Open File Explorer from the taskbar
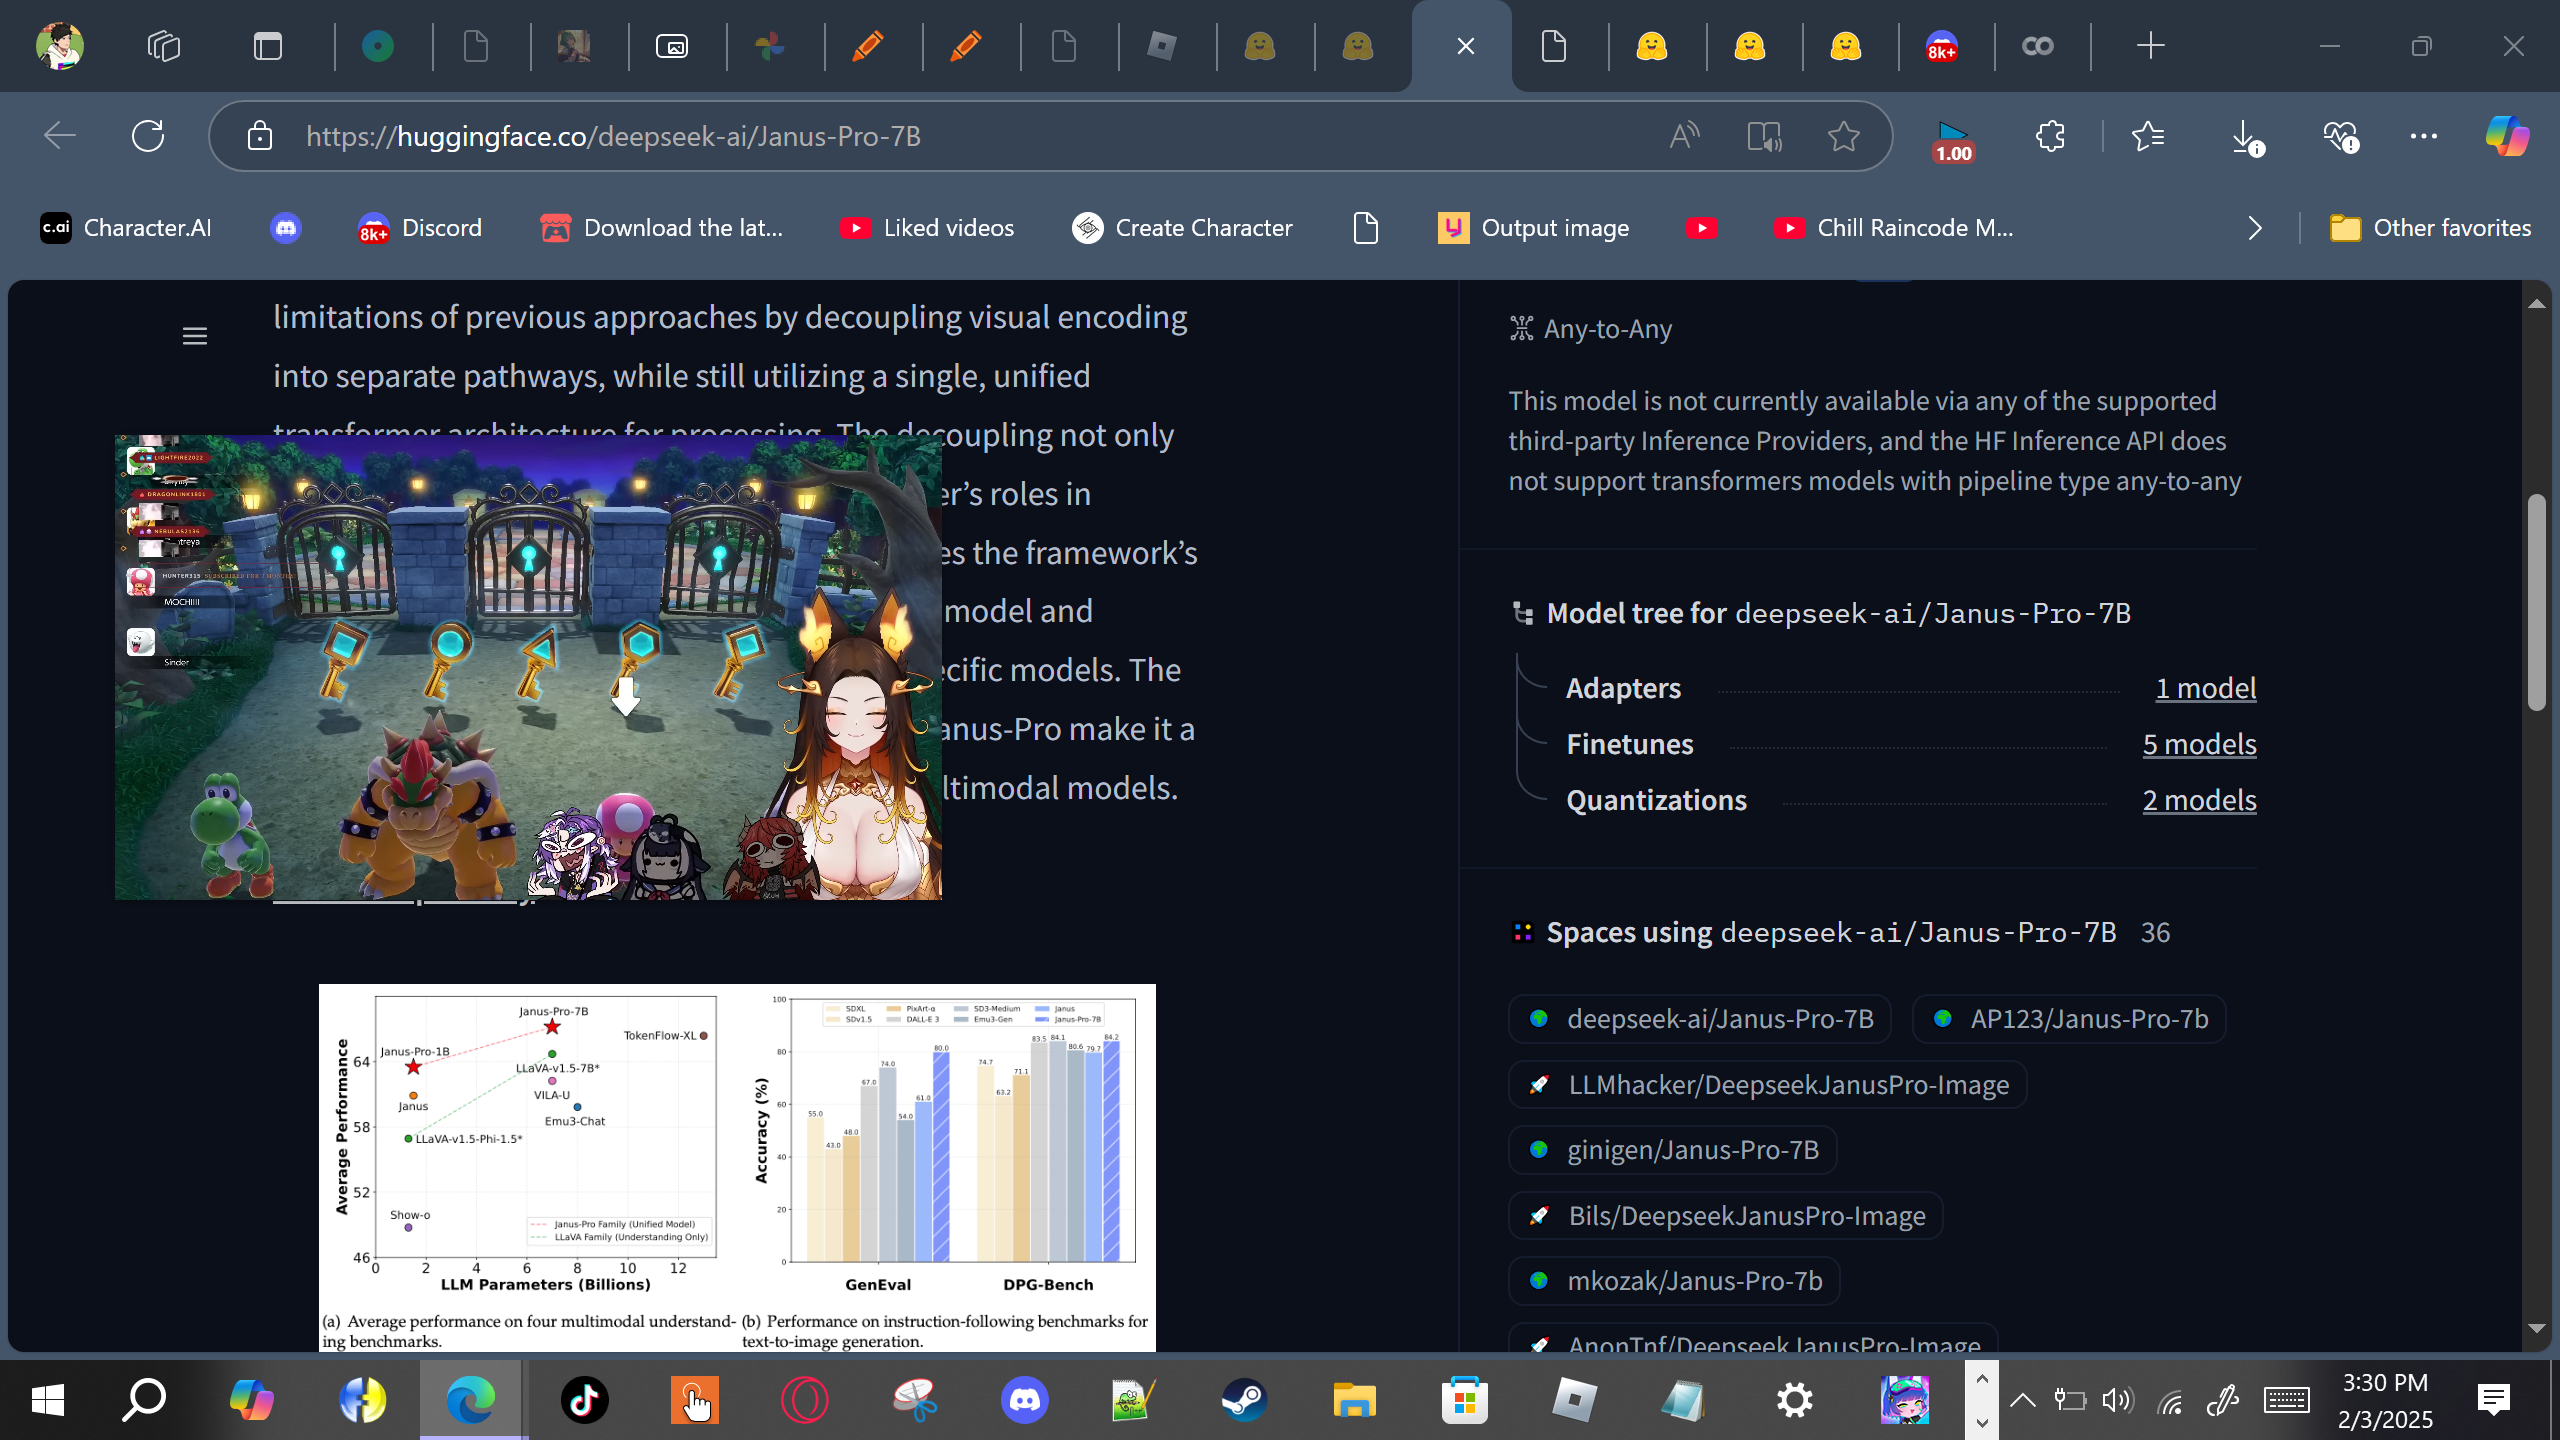Viewport: 2560px width, 1440px height. point(1354,1400)
